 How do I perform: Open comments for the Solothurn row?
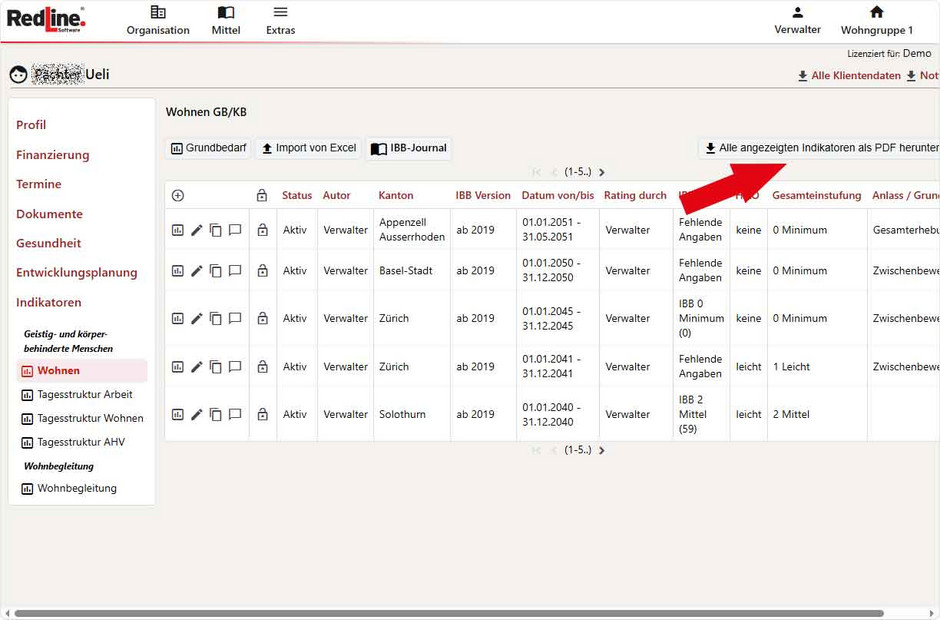[235, 414]
